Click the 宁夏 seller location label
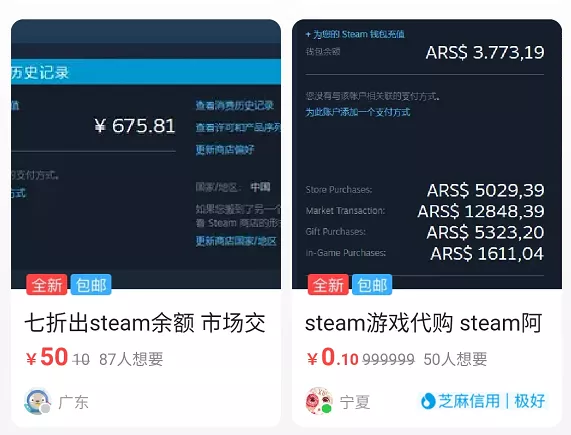The image size is (571, 435). click(355, 402)
